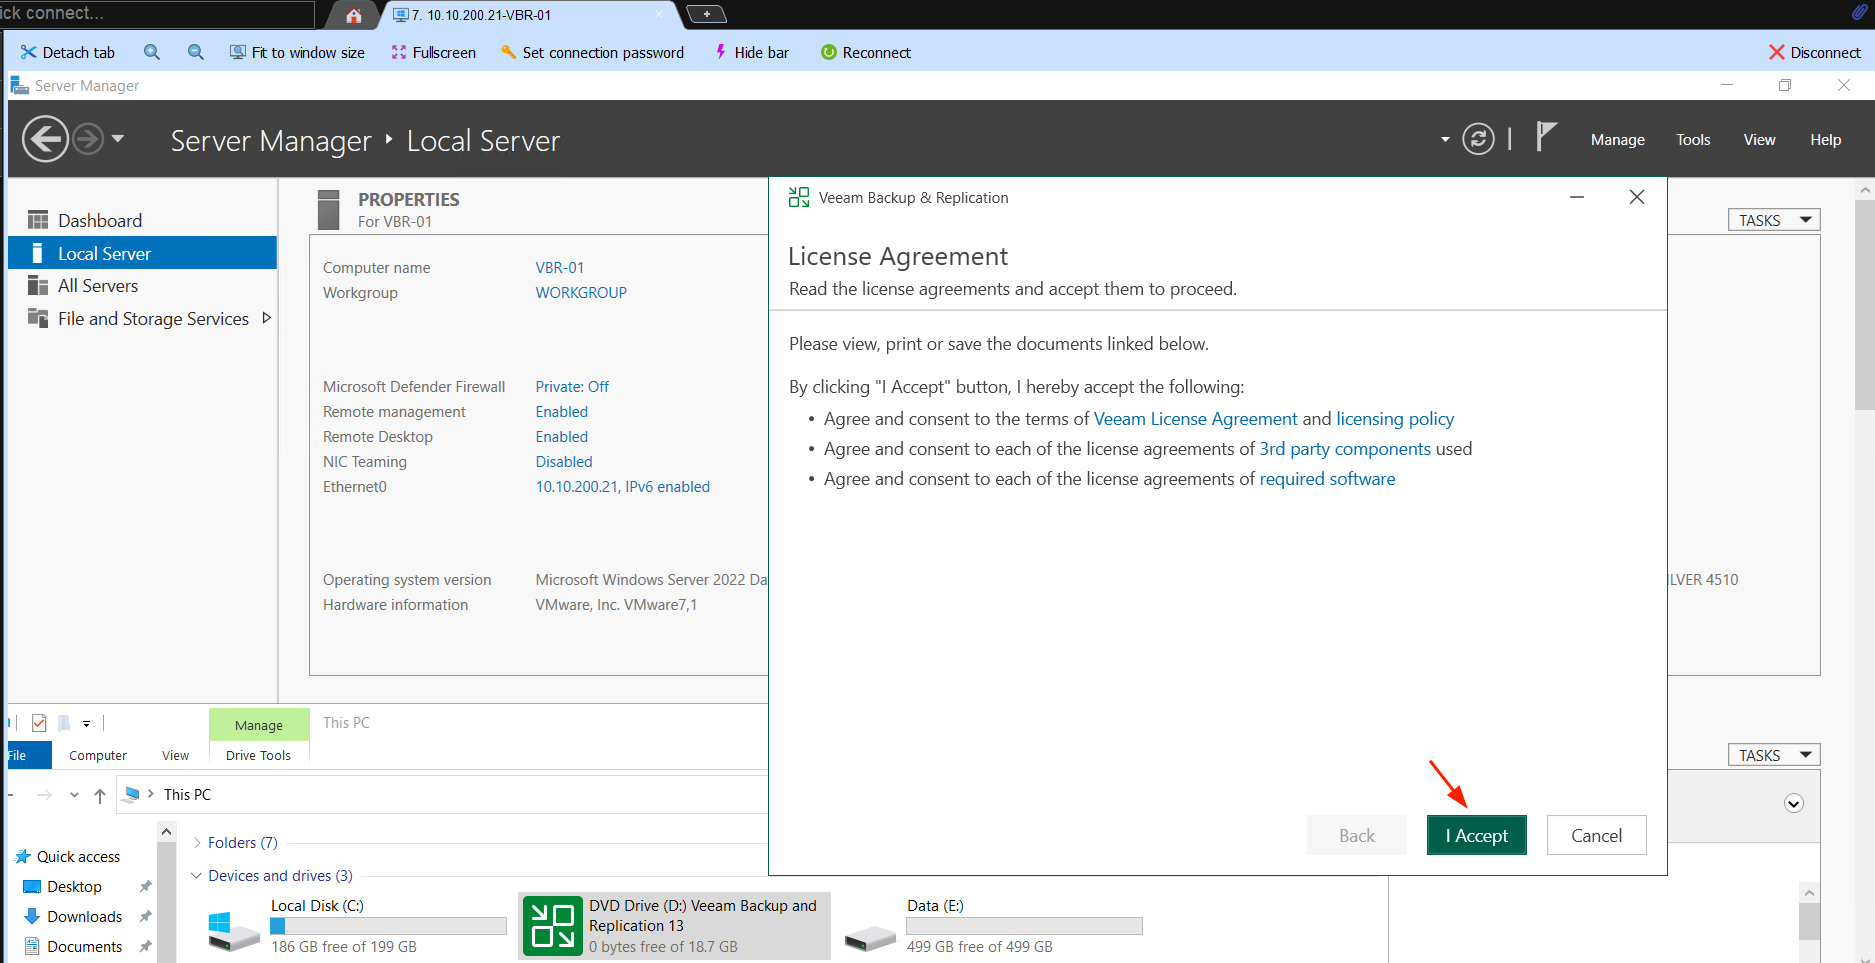Click Cancel in Veeam installer
This screenshot has width=1875, height=963.
(1597, 835)
